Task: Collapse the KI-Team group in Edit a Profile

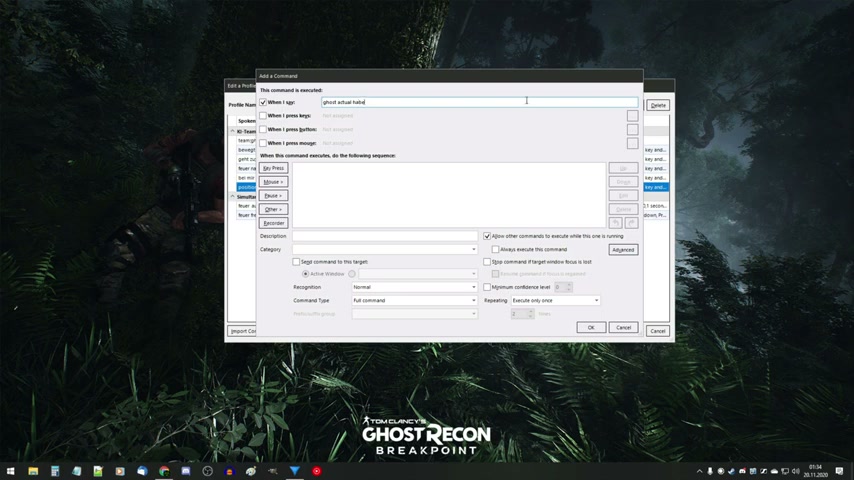Action: 233,131
